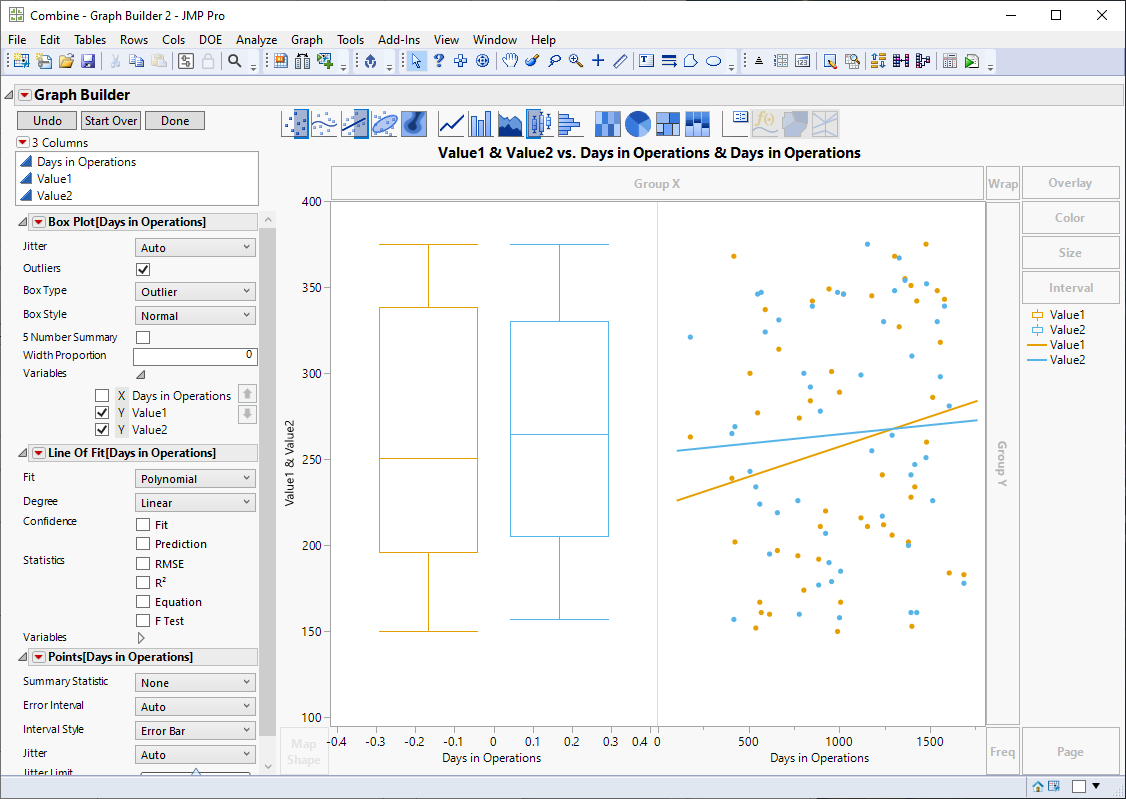Select the Area chart element icon
Image resolution: width=1126 pixels, height=799 pixels.
511,124
